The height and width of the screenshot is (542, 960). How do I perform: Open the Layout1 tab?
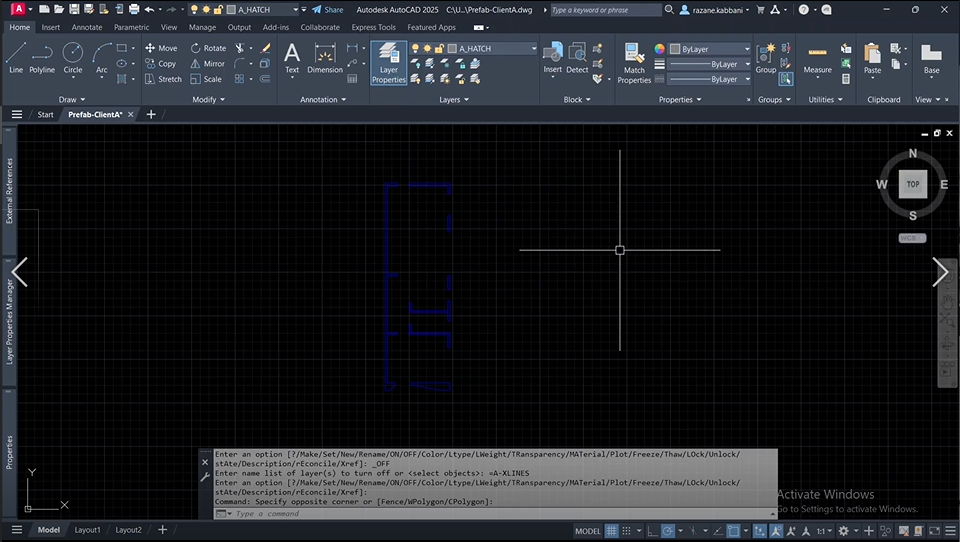88,530
